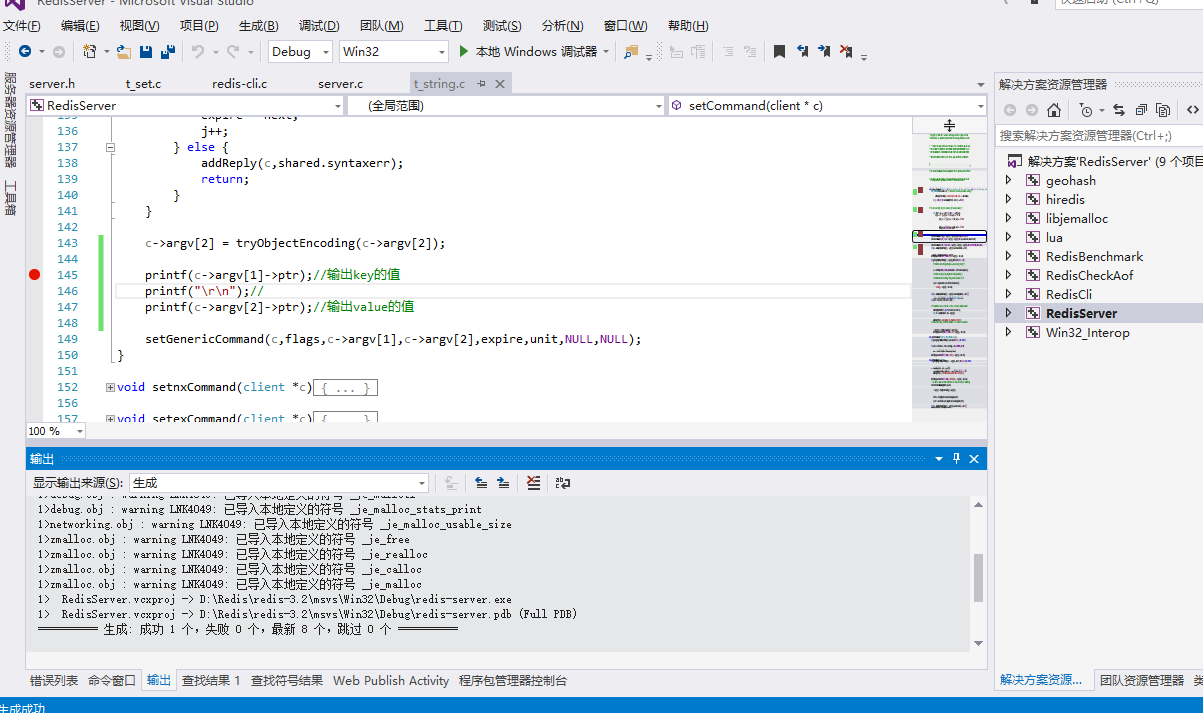Select the RedisBenchmark project

[x=1094, y=256]
